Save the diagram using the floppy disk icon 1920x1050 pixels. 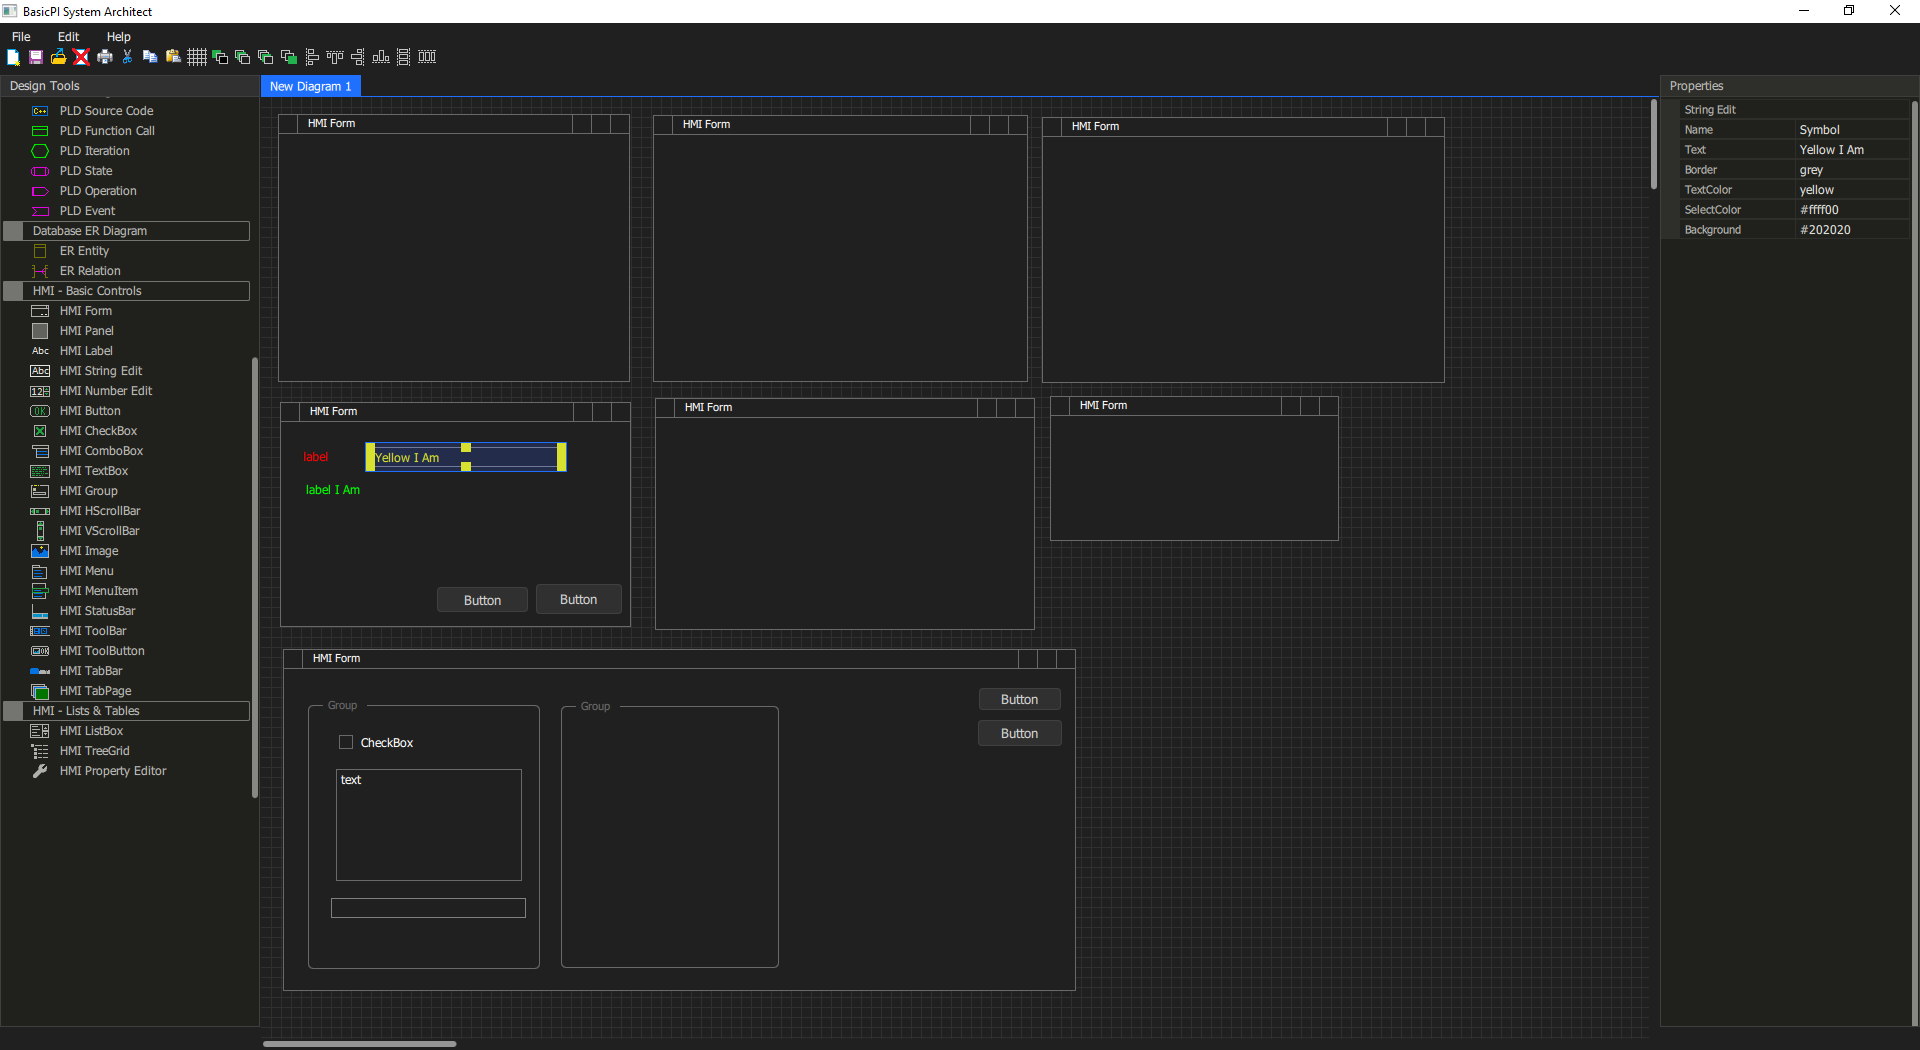tap(36, 57)
